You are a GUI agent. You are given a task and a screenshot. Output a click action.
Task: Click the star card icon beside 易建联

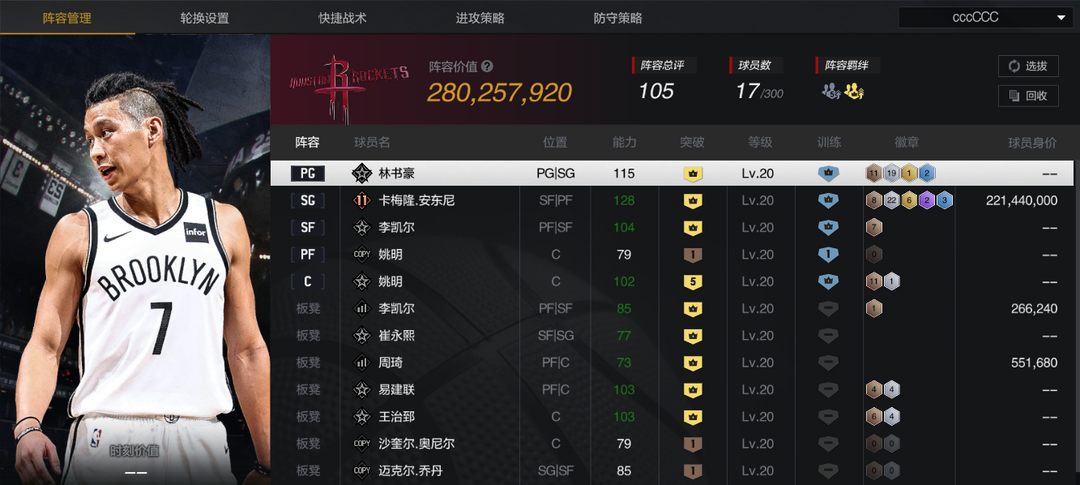click(x=362, y=390)
